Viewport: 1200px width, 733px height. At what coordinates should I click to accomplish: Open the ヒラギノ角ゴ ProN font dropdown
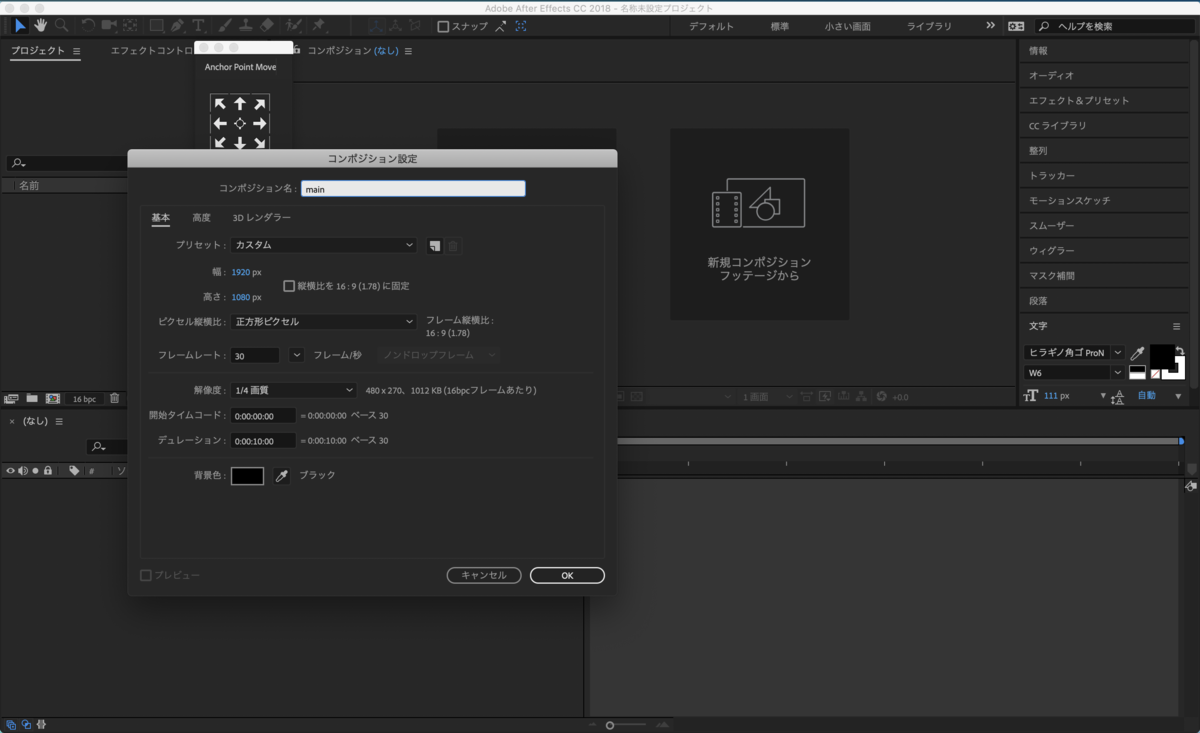(1075, 353)
